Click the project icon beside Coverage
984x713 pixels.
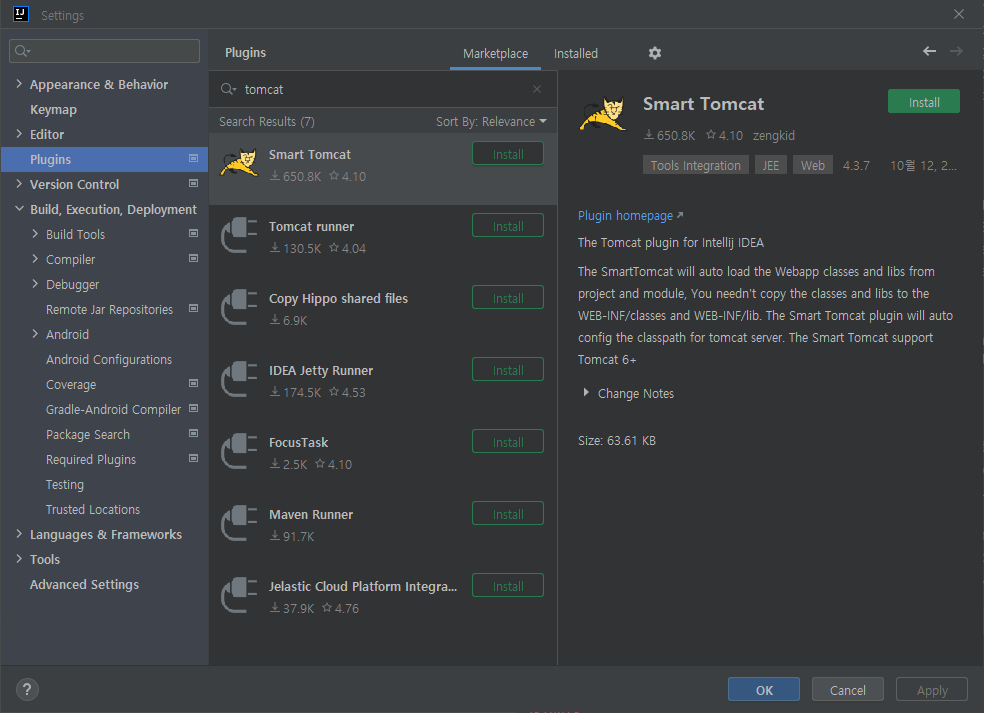(x=193, y=383)
